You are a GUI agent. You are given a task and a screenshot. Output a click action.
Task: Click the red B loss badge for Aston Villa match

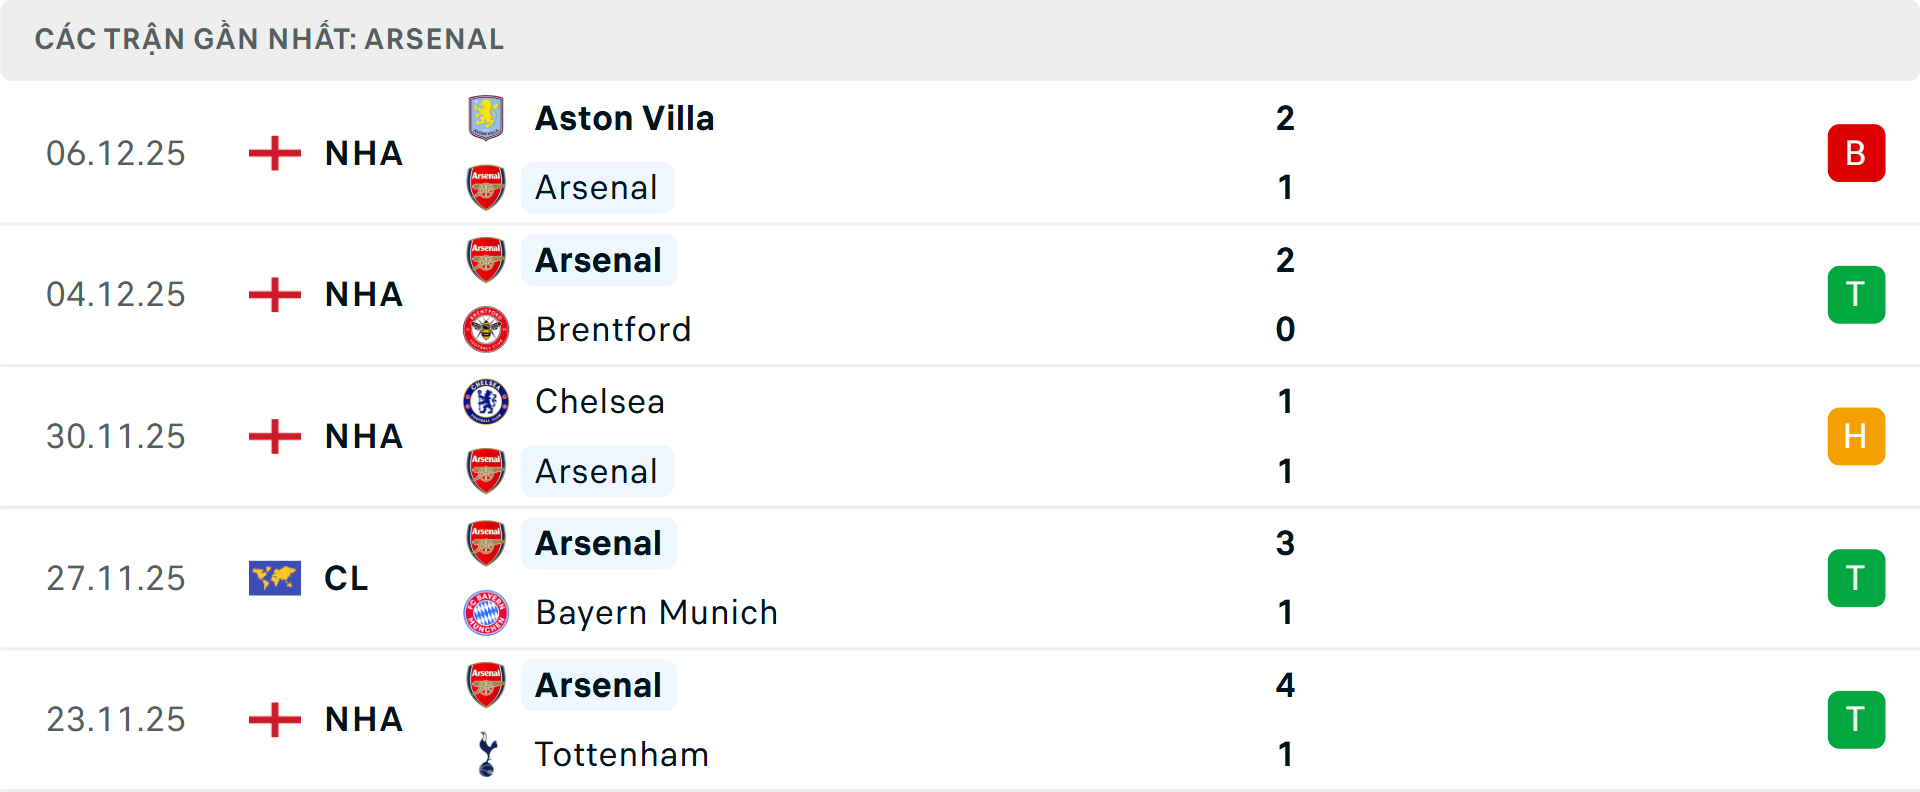(1857, 153)
